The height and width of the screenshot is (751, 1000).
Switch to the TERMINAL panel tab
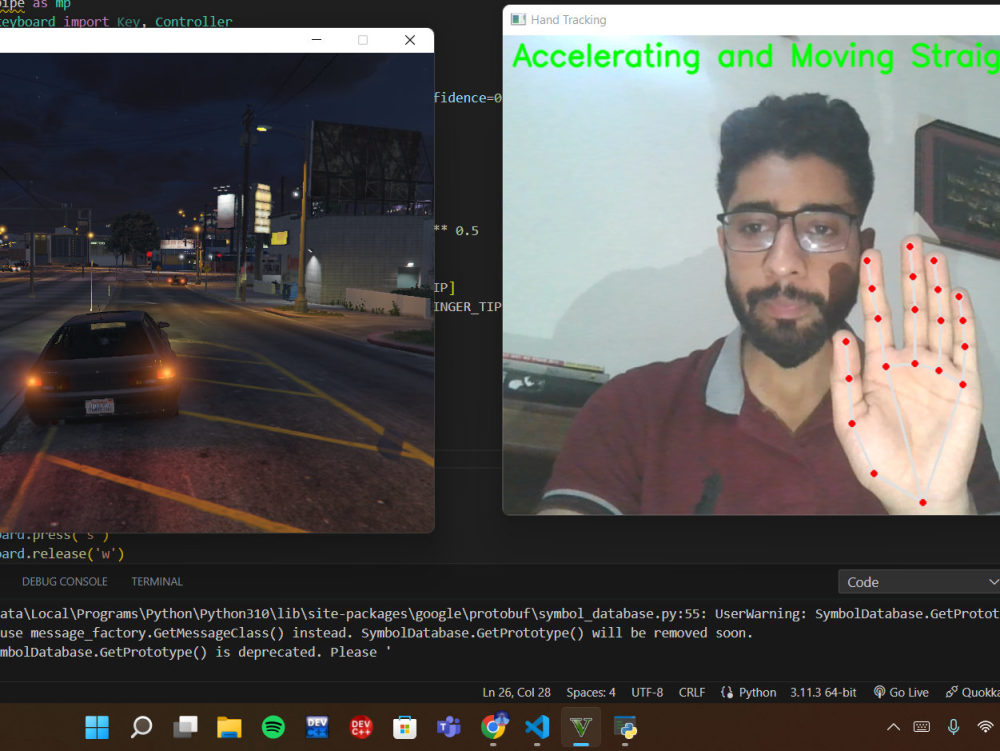coord(157,581)
